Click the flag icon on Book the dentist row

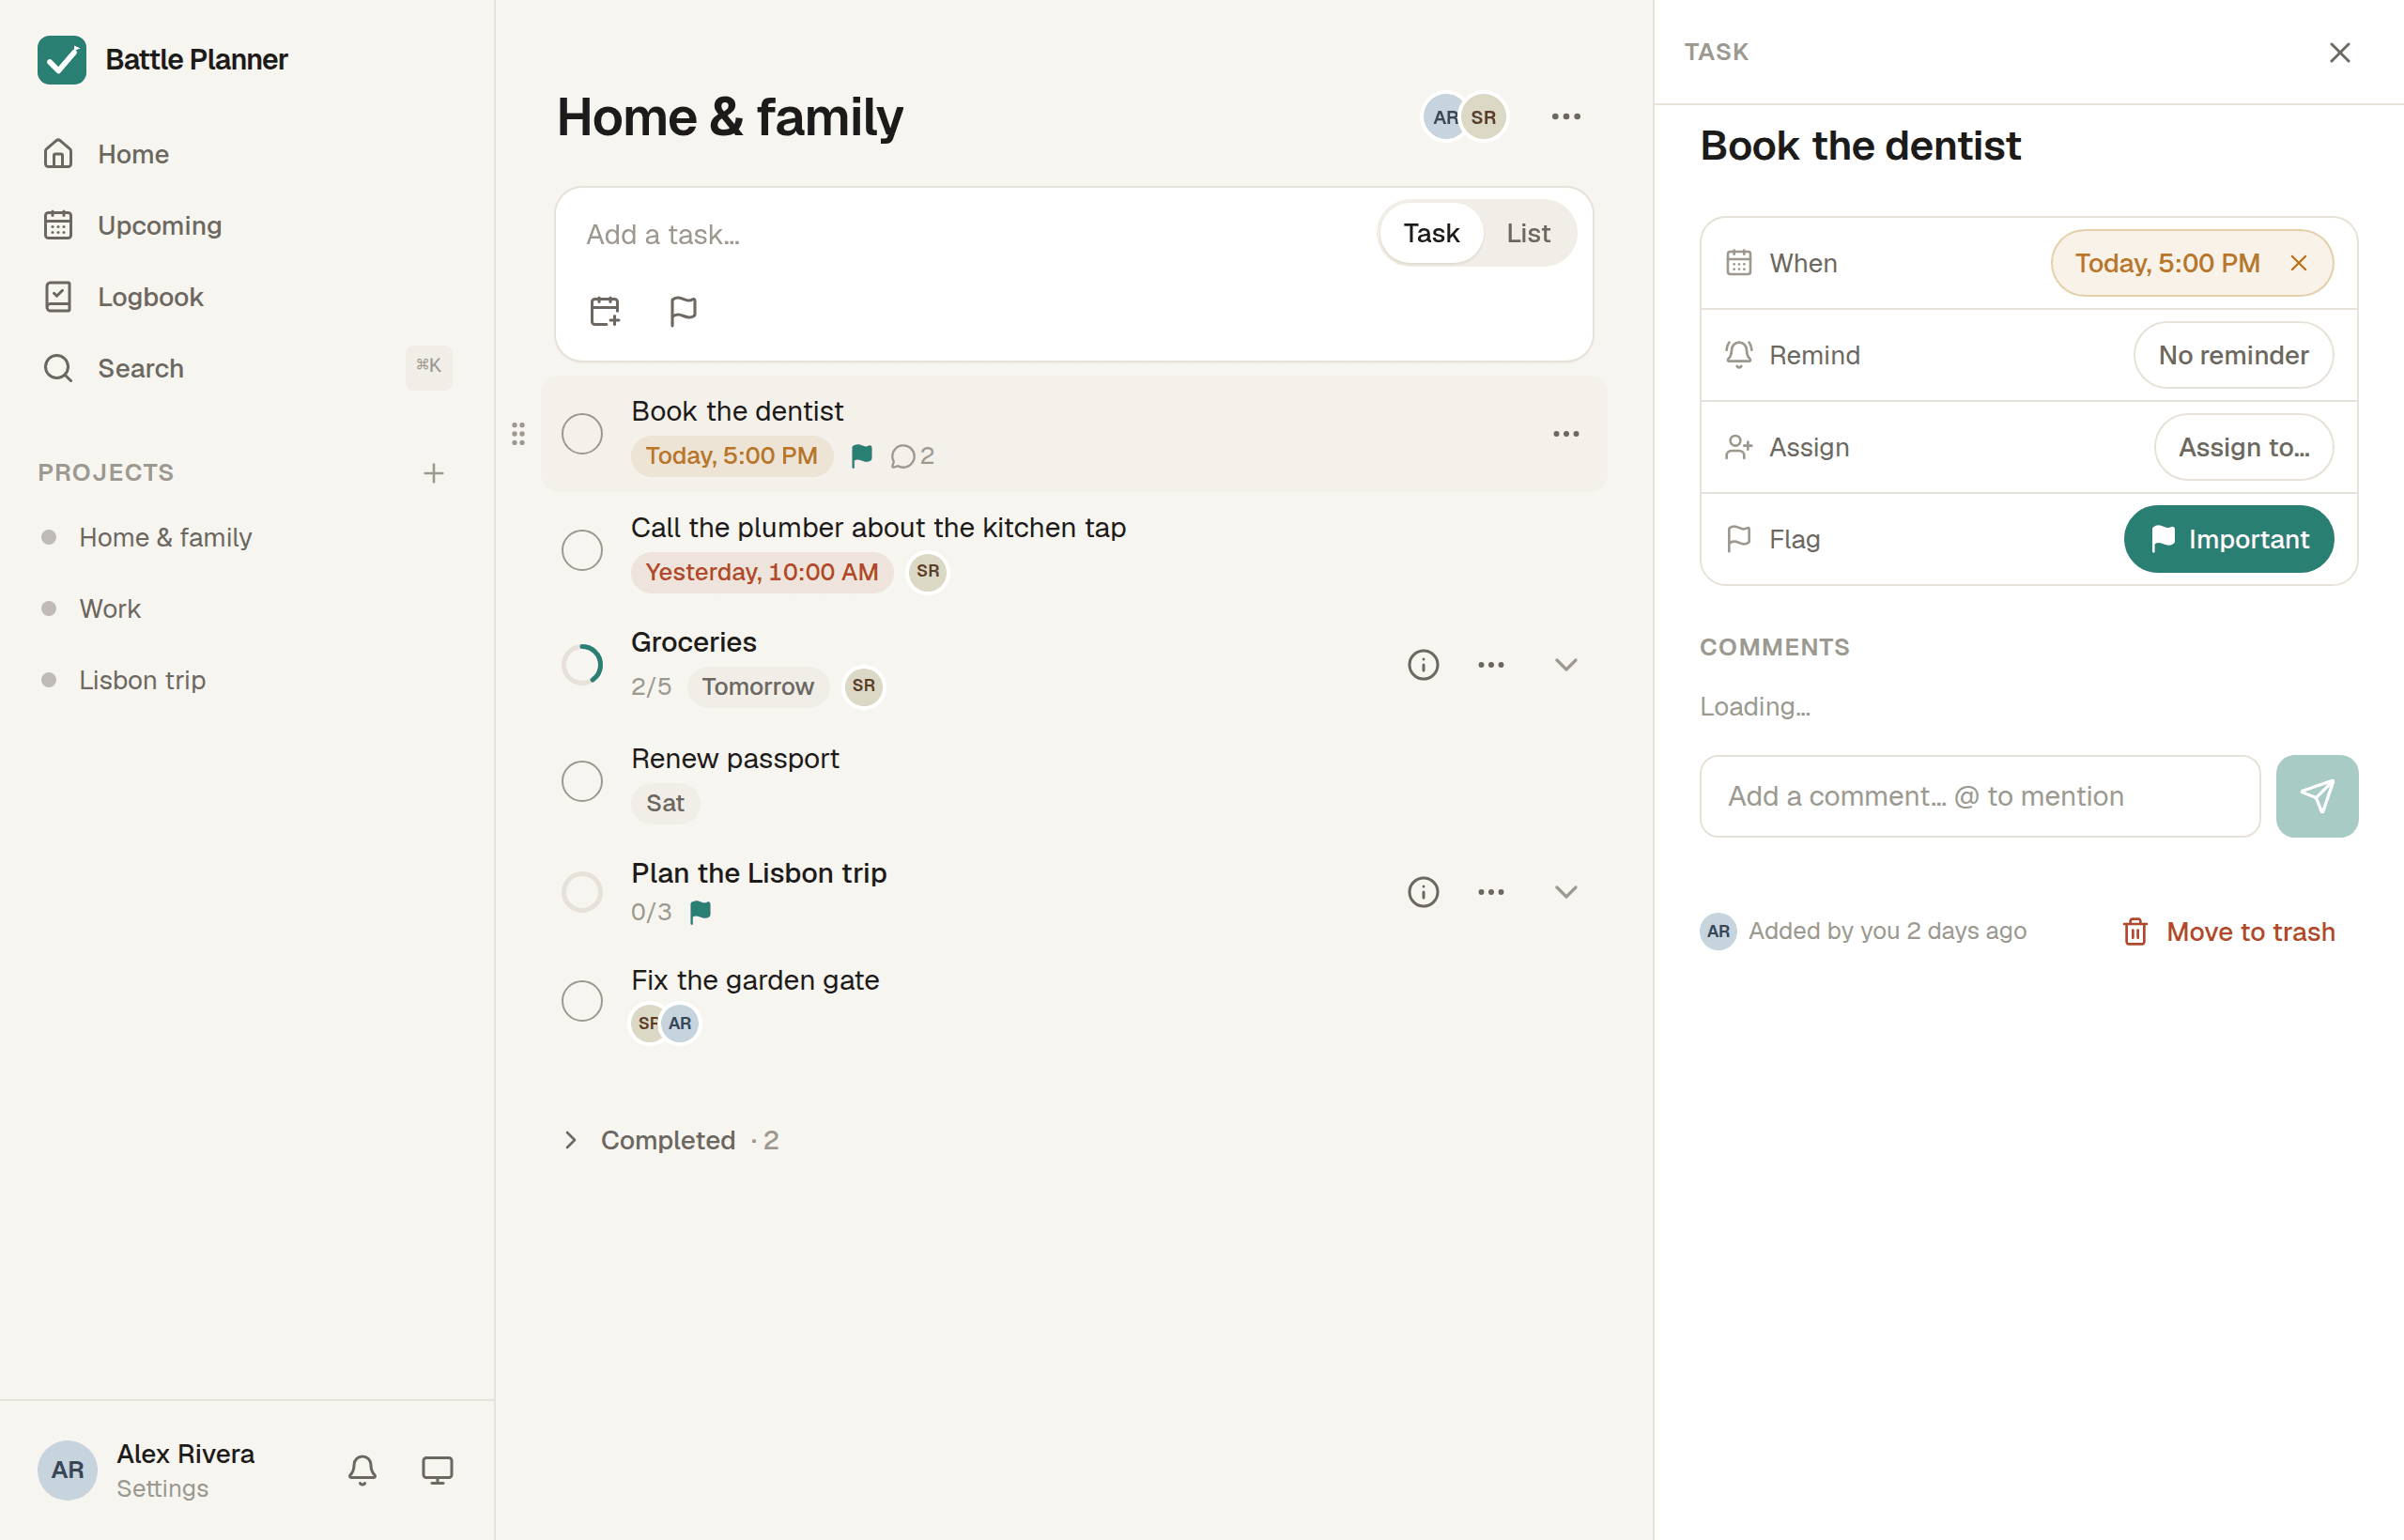[861, 456]
